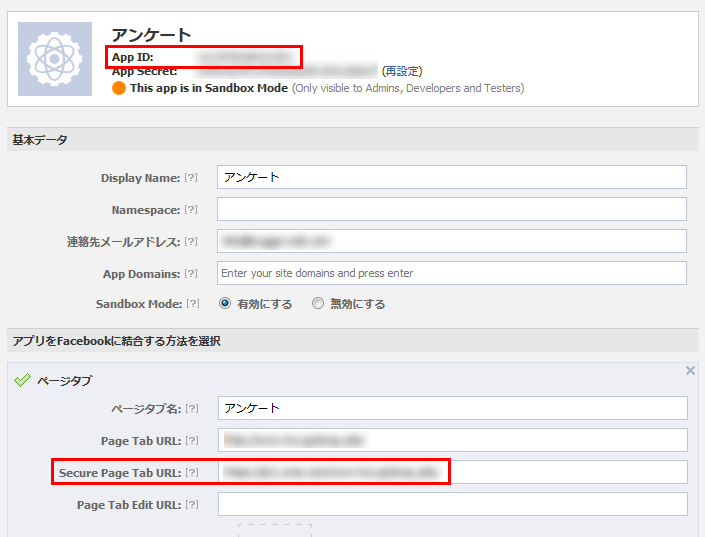
Task: Click the orange Sandbox Mode status dot
Action: pos(119,88)
